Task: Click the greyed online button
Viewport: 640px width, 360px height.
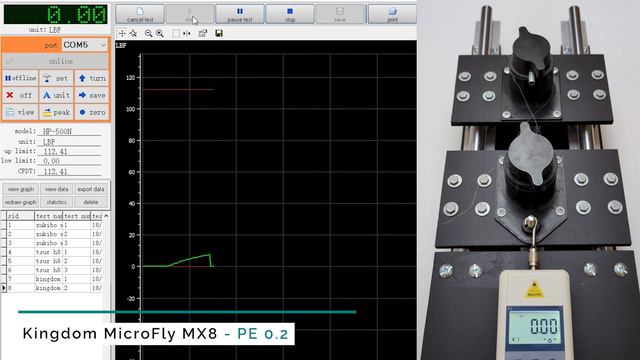Action: 56,61
